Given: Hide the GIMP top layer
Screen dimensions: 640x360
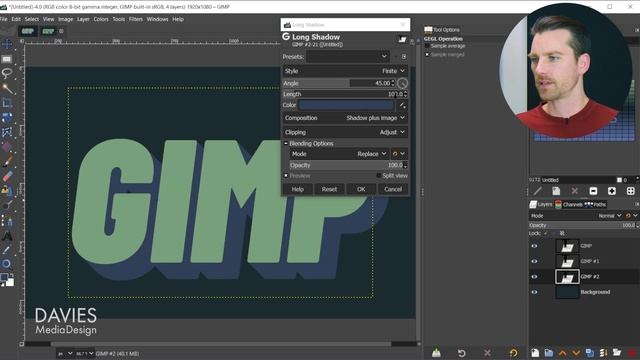Looking at the screenshot, I should pos(534,246).
